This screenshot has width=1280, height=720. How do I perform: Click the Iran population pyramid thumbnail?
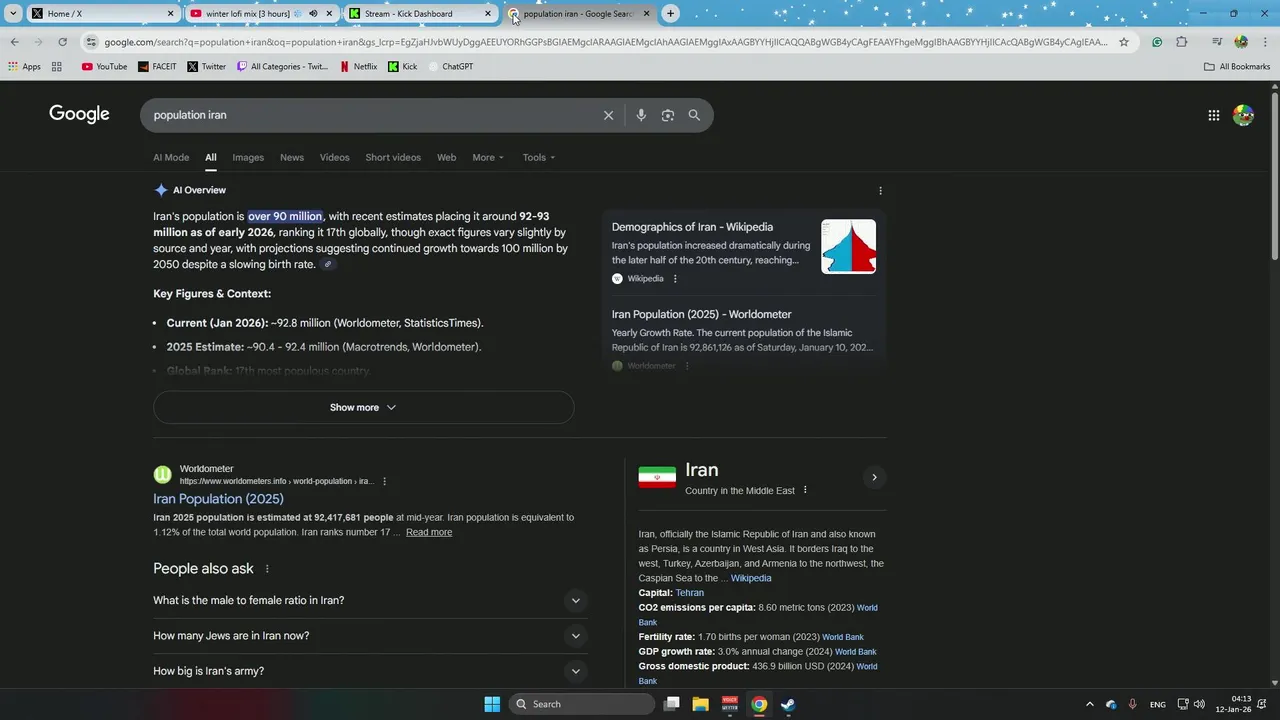pyautogui.click(x=848, y=247)
